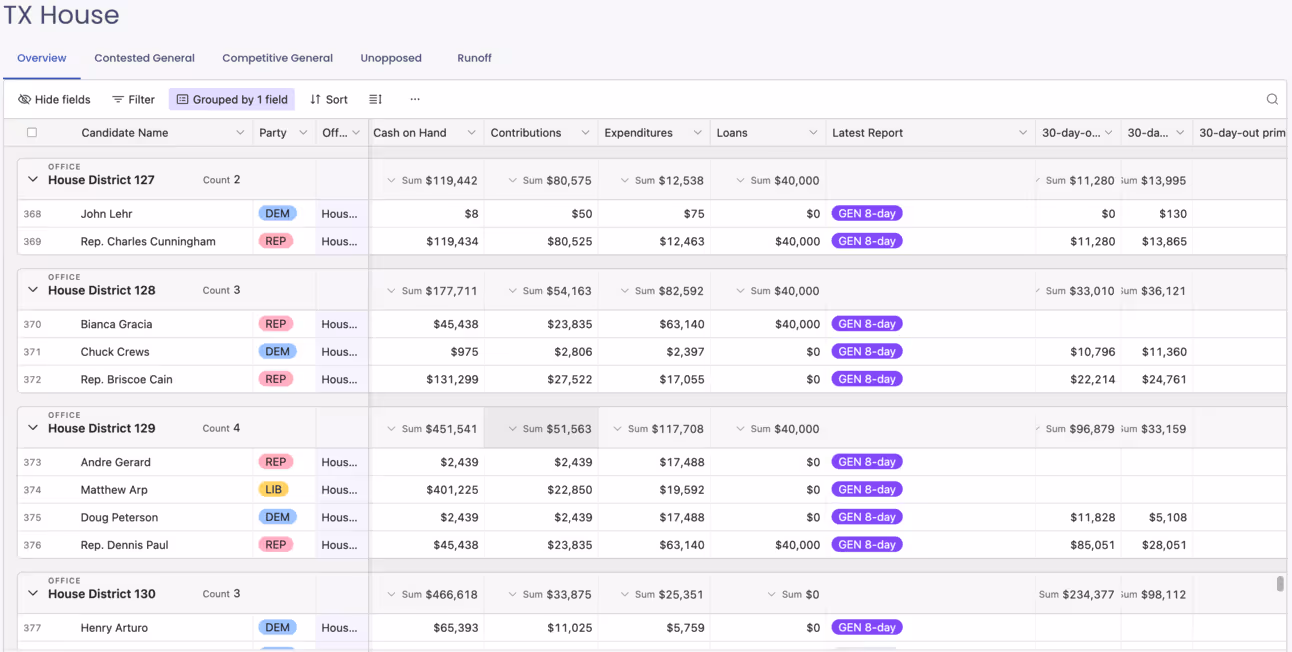Open the three-dots more options menu
Image resolution: width=1292 pixels, height=652 pixels.
pos(415,99)
